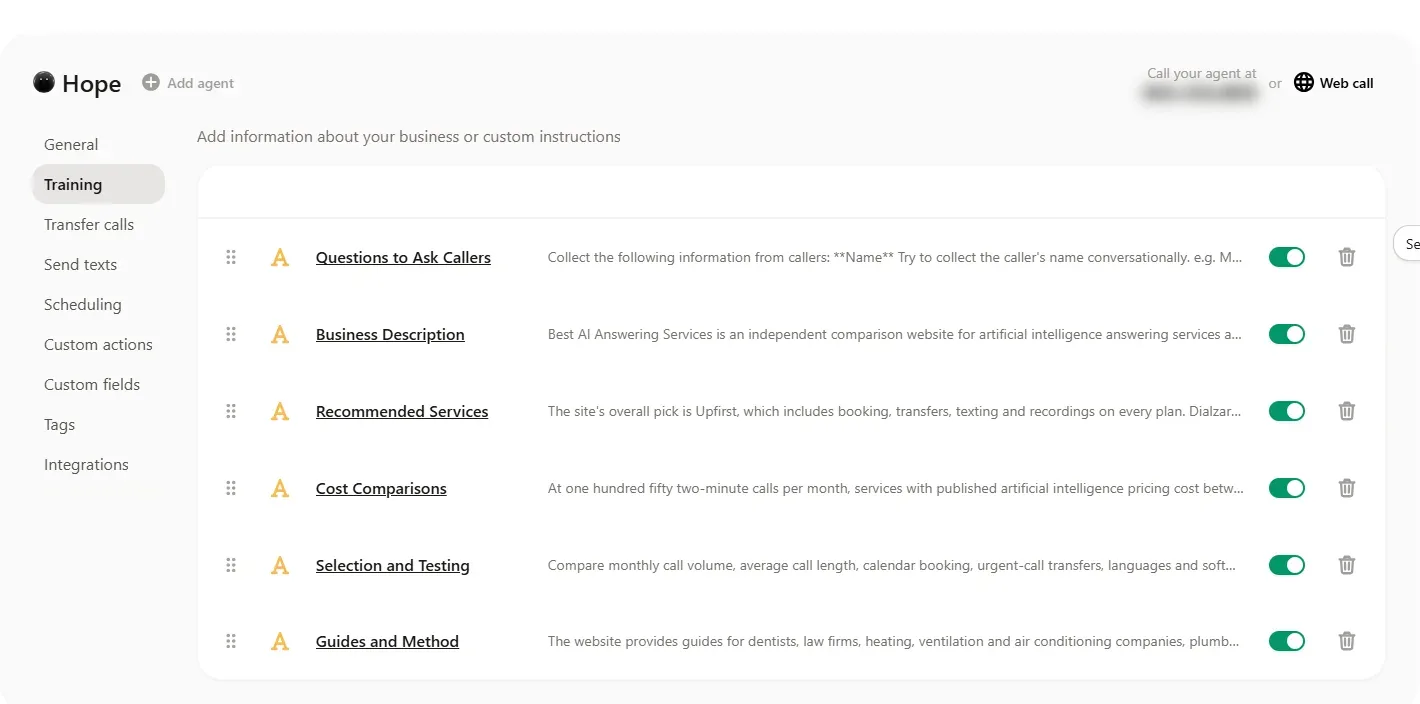Disable the Business Description toggle
1420x704 pixels.
pyautogui.click(x=1287, y=334)
